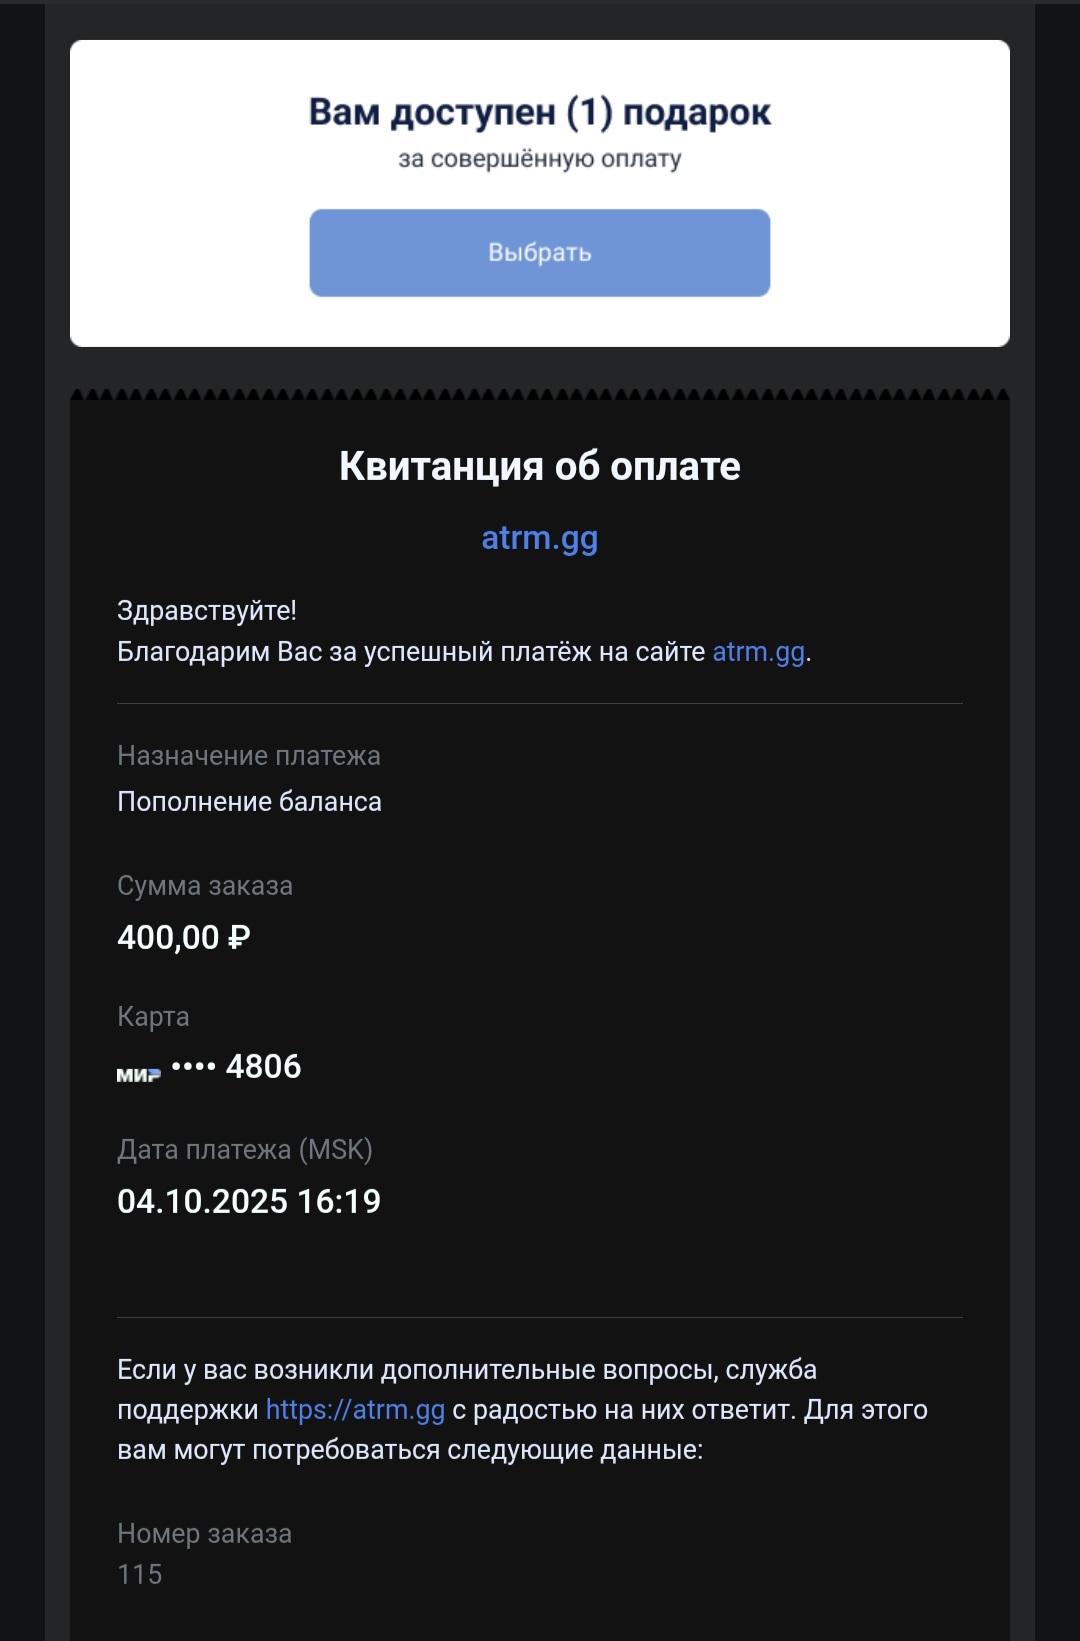Click the Здравствуйте! greeting text
The width and height of the screenshot is (1080, 1641).
[x=207, y=611]
